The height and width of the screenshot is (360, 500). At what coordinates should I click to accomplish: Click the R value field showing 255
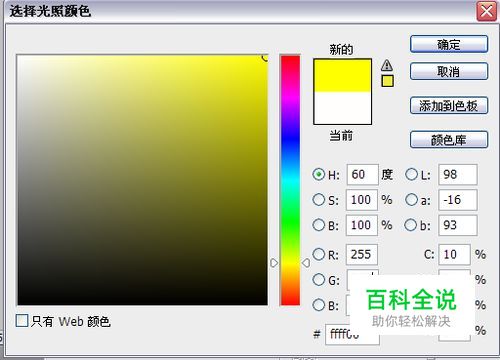tap(362, 254)
